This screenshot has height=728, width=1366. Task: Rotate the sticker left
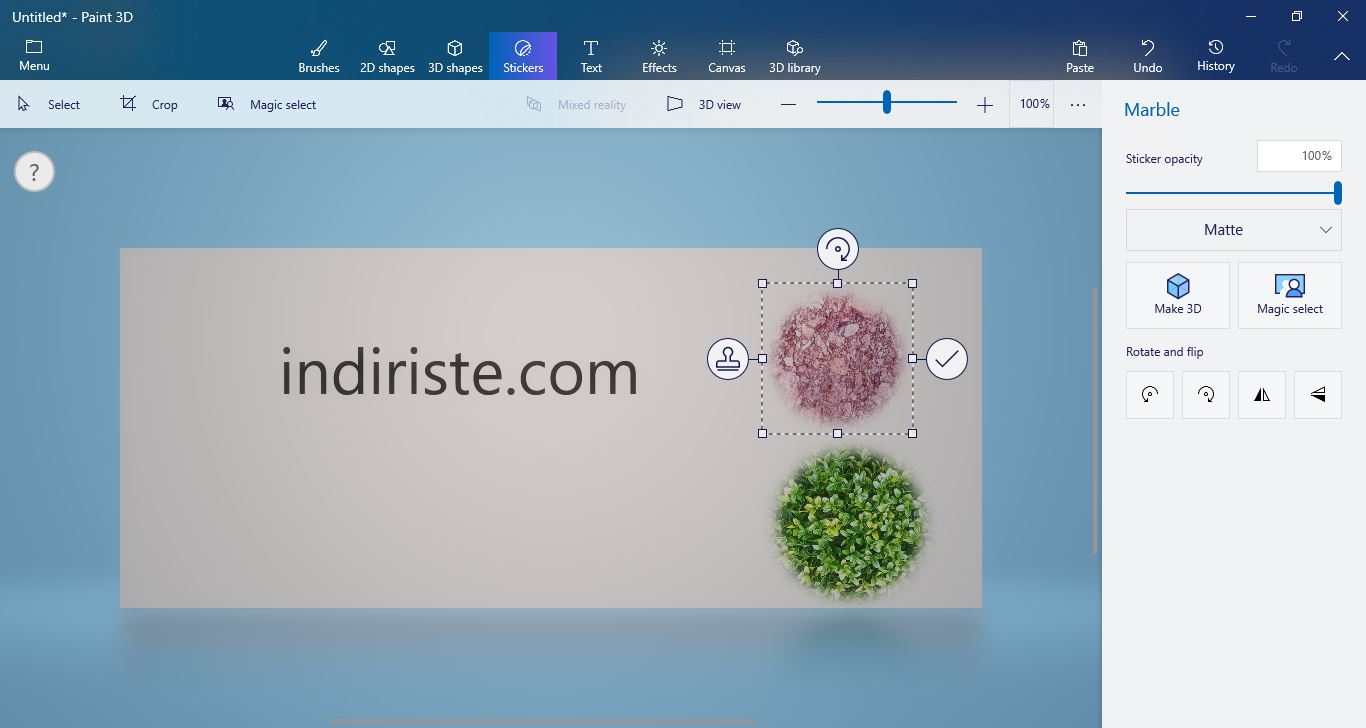coord(1150,395)
